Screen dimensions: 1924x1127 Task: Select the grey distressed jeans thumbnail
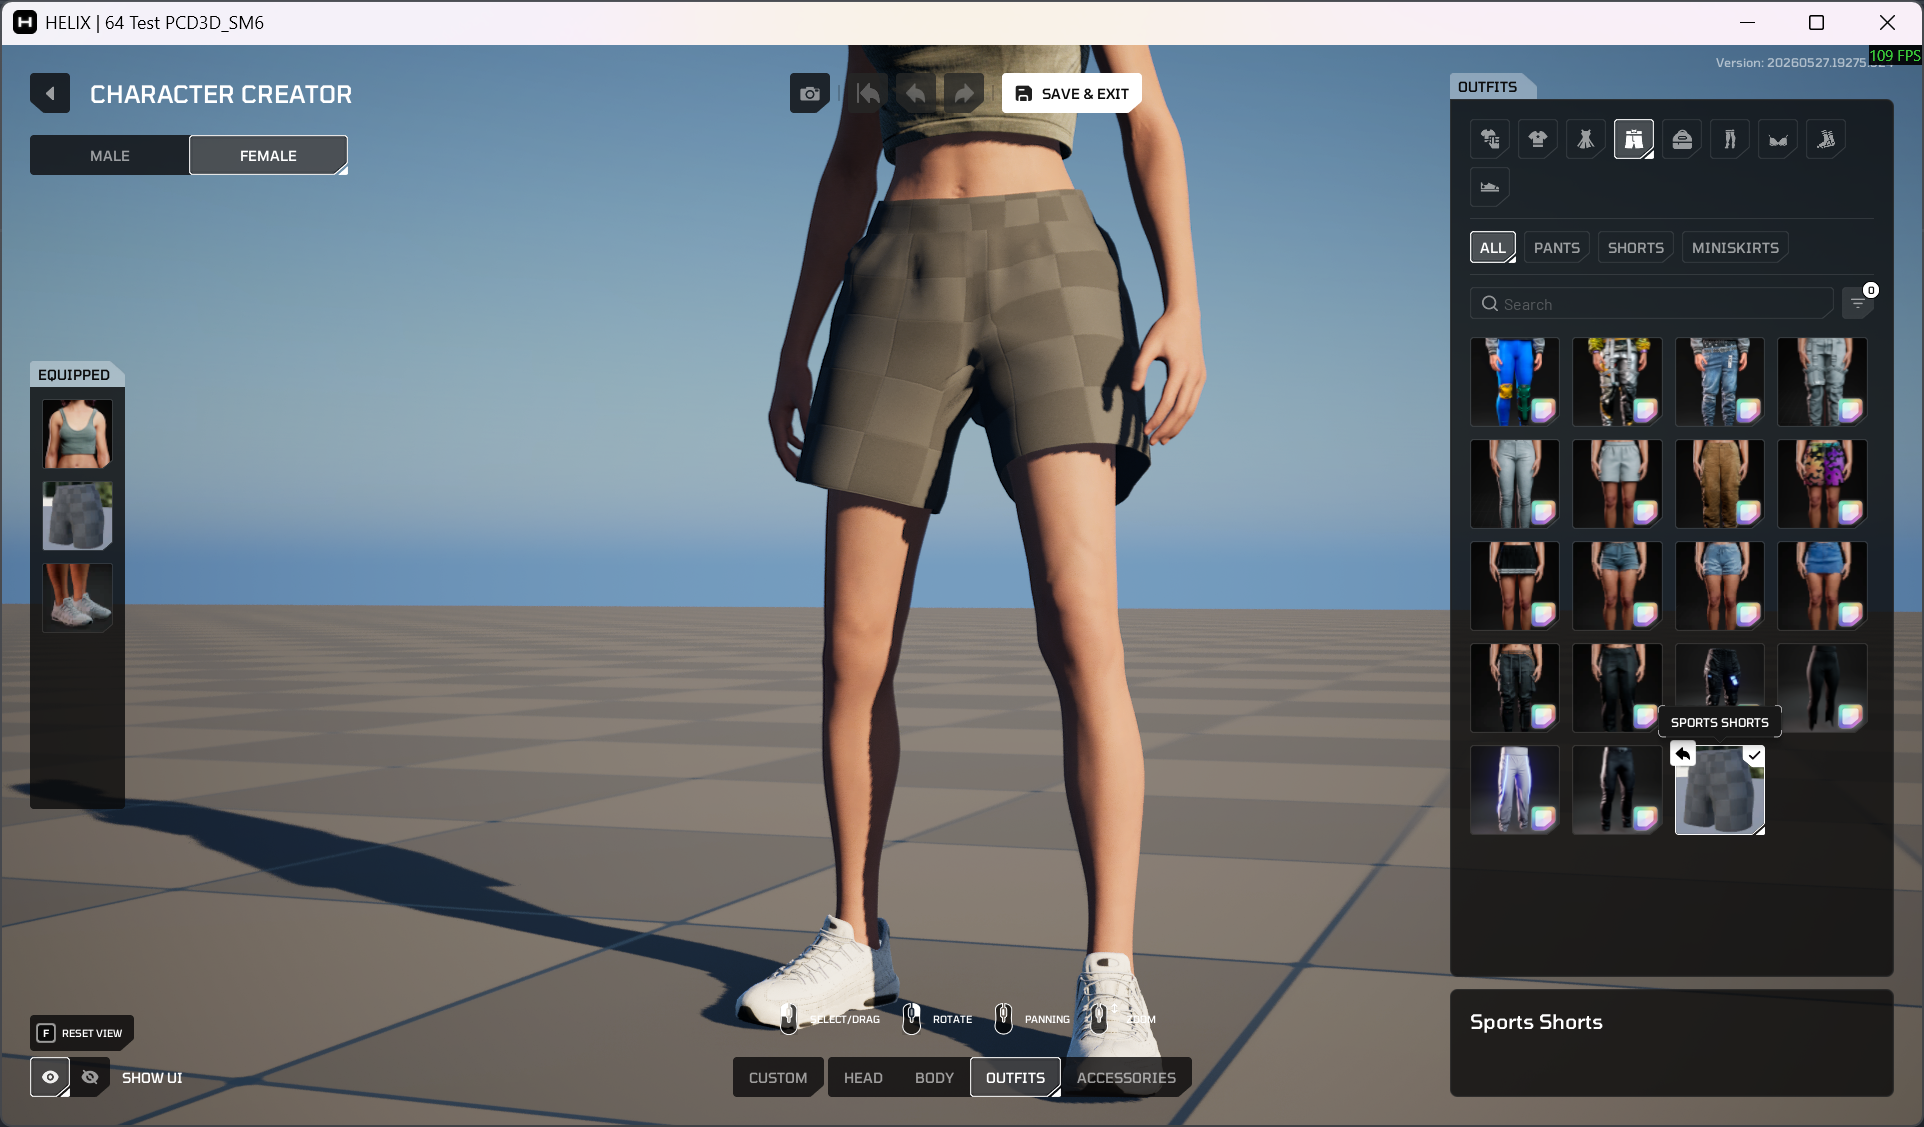(1822, 382)
